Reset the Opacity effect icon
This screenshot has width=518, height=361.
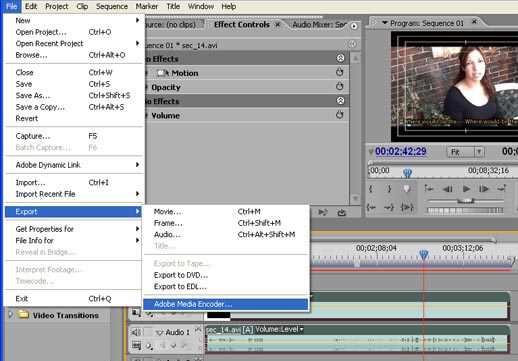pos(340,86)
